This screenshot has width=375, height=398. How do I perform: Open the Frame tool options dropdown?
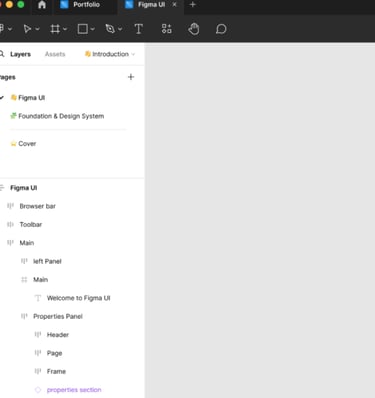pyautogui.click(x=65, y=29)
